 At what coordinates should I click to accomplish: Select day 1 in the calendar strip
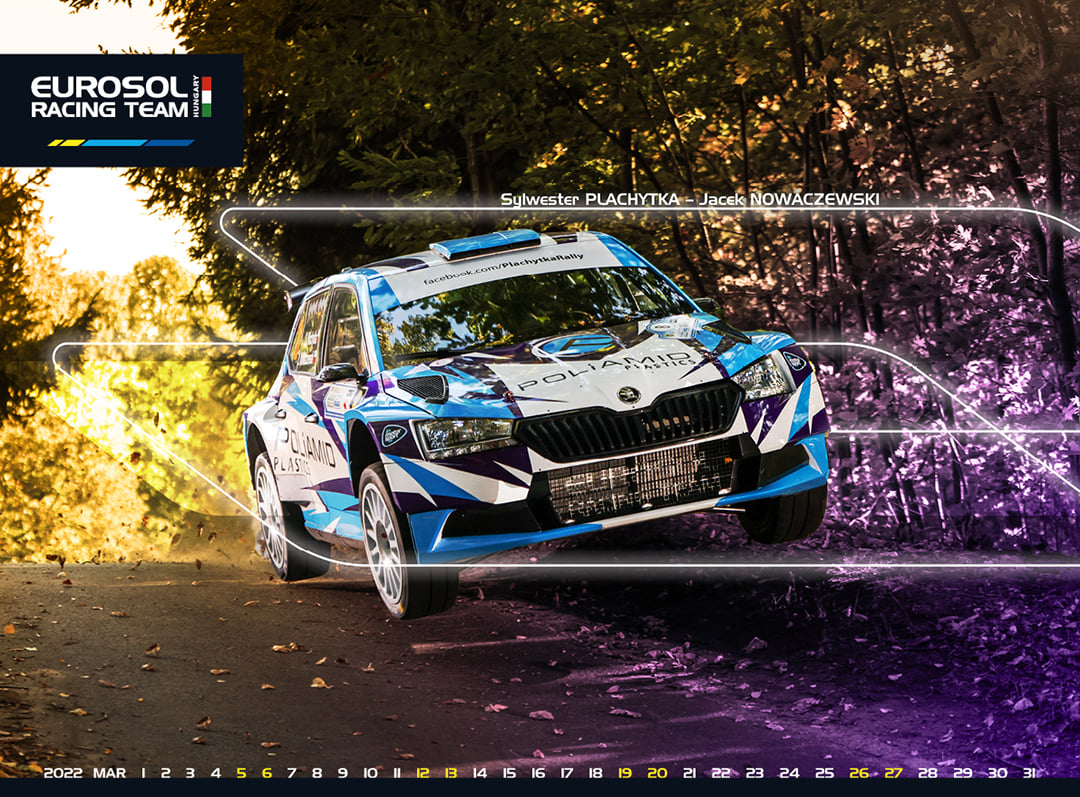[x=143, y=773]
